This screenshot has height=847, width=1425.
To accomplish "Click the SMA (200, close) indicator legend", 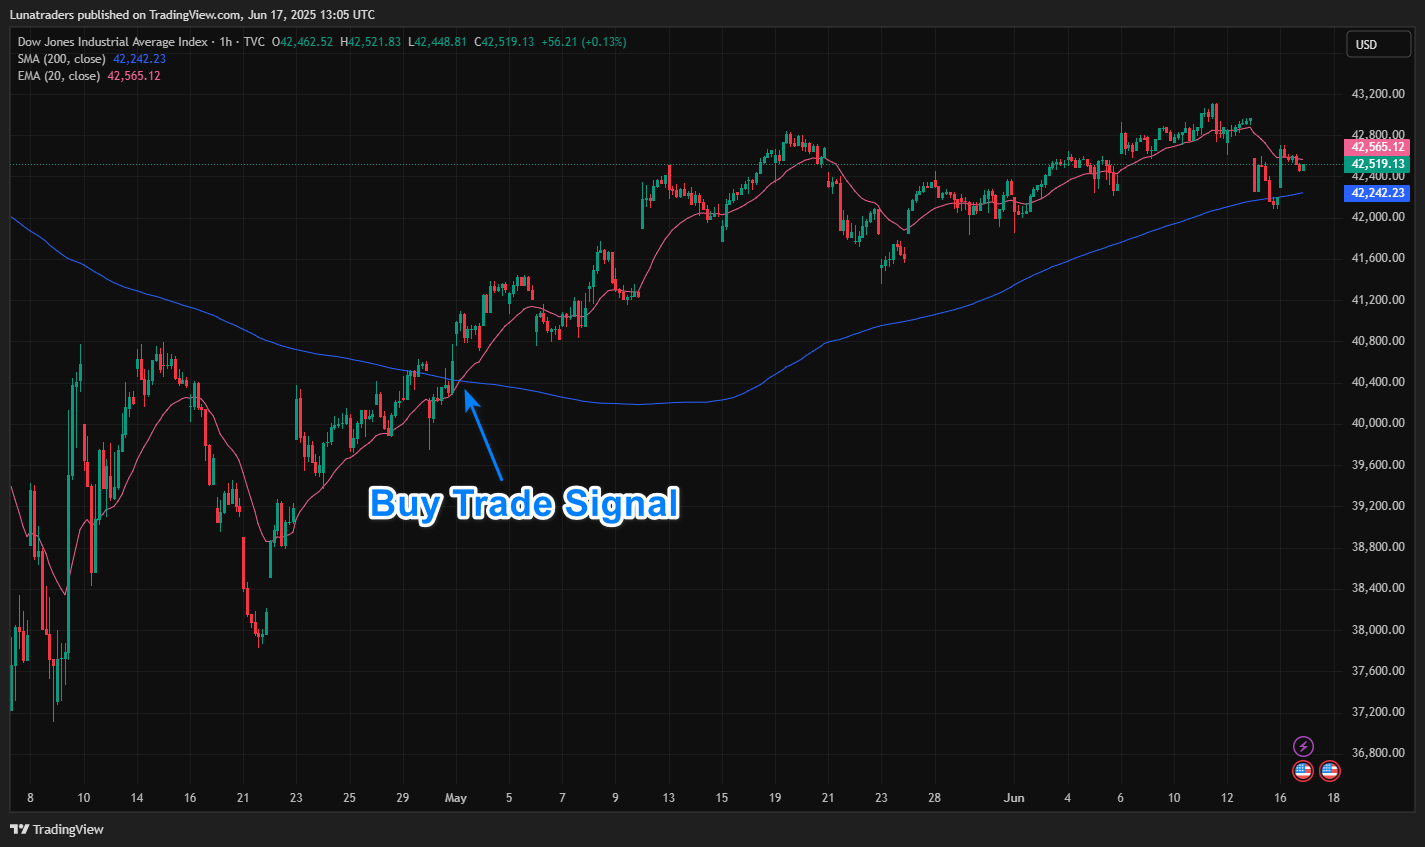I will click(x=61, y=59).
